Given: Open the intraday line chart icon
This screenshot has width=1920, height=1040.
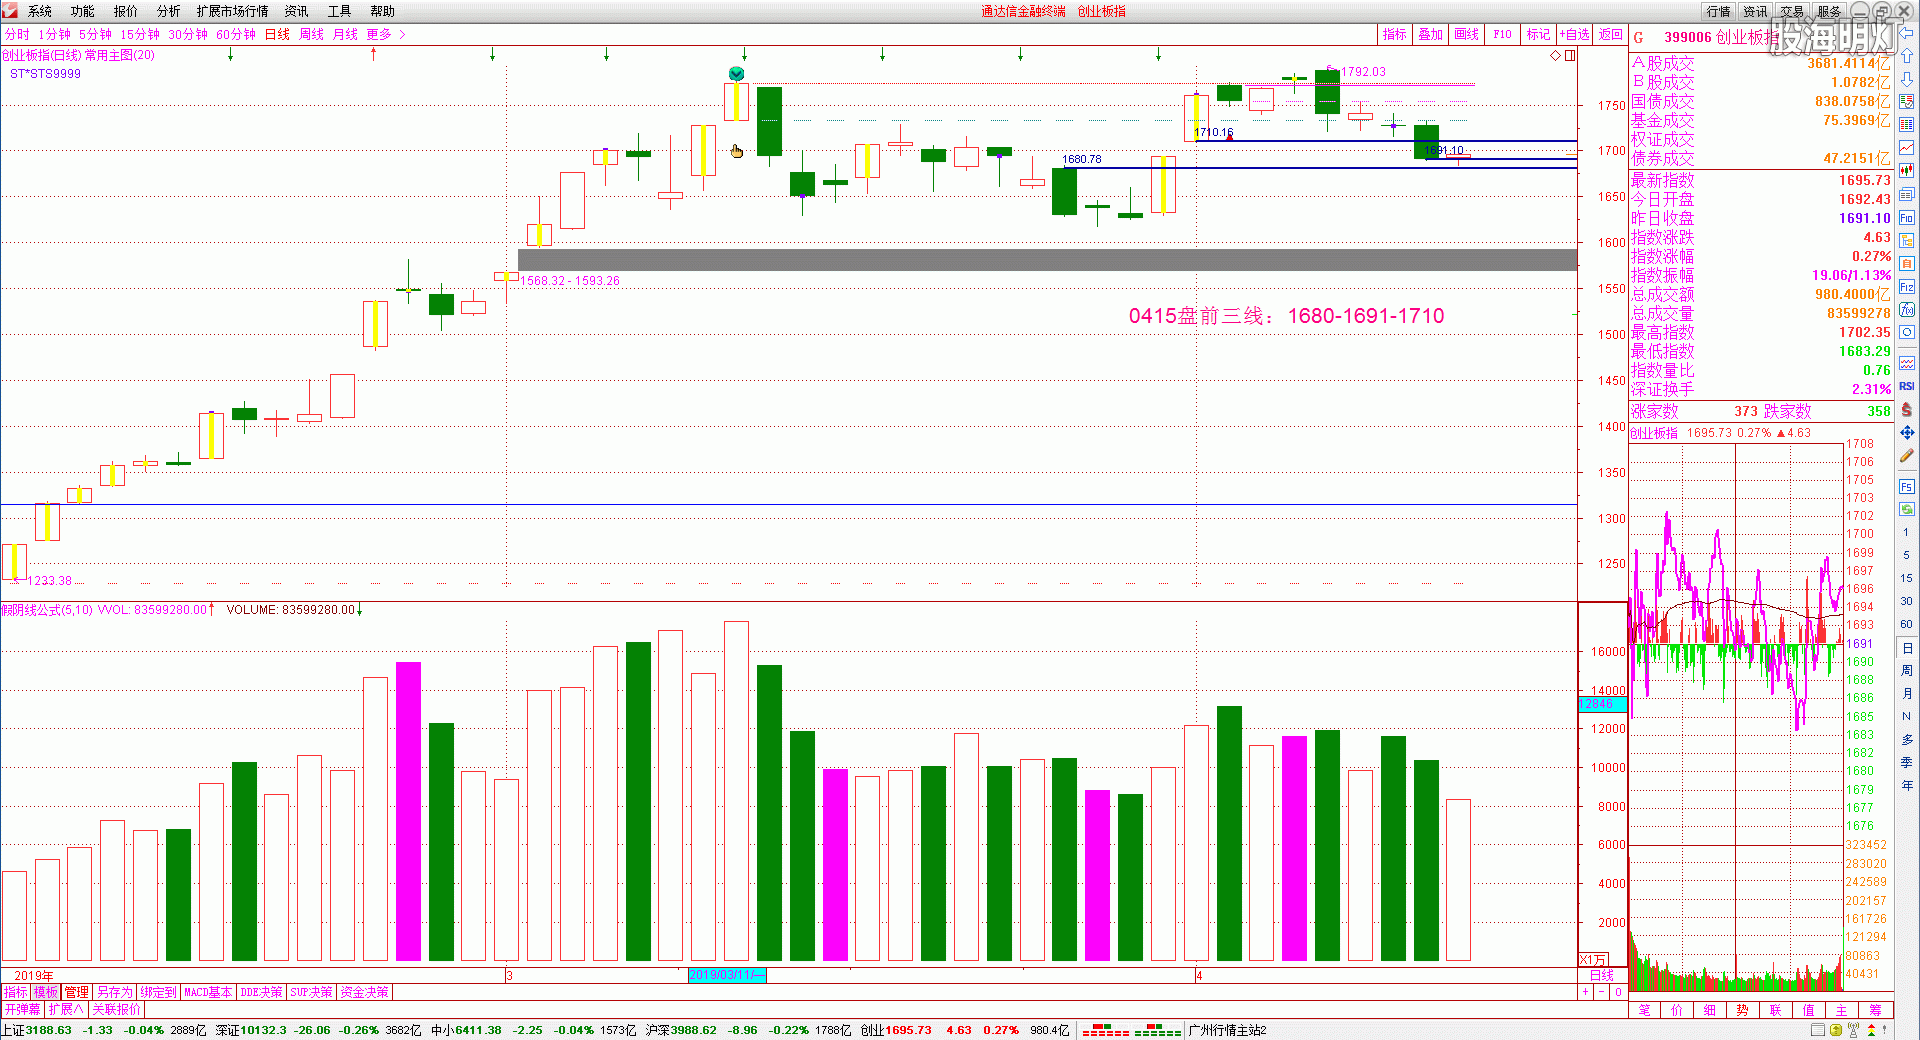Looking at the screenshot, I should point(1907,148).
